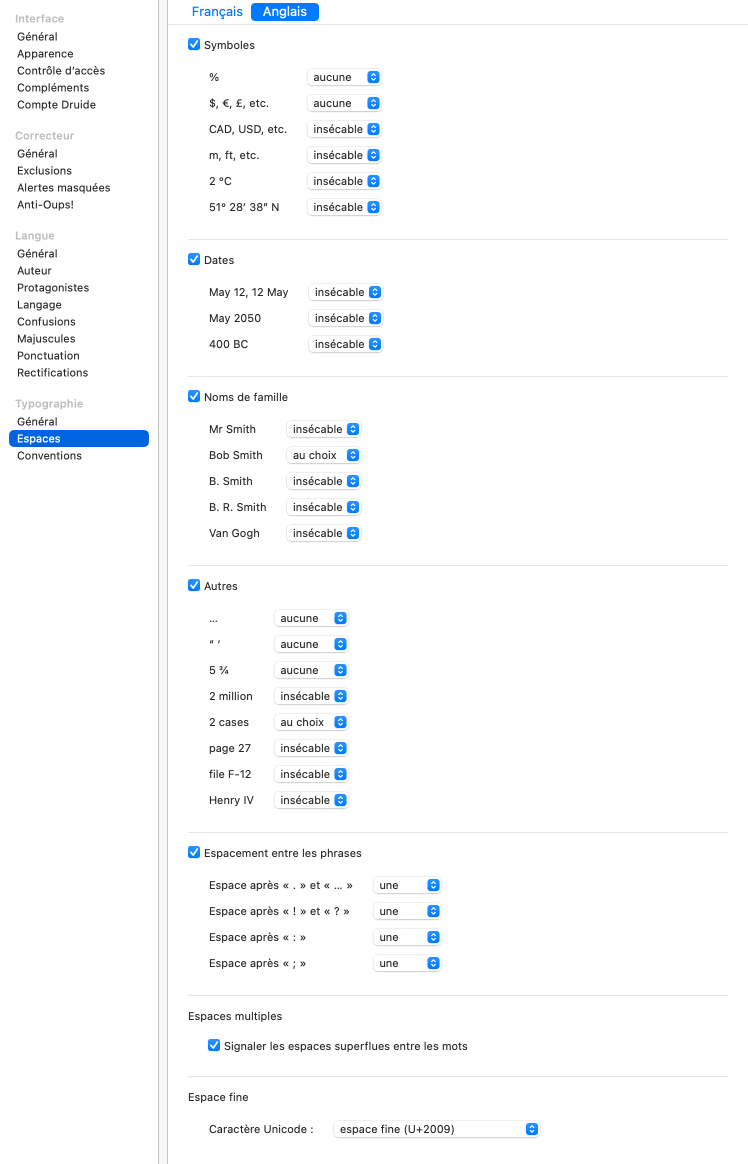Open dropdown for Espace après « : »
The width and height of the screenshot is (748, 1164).
pos(407,937)
